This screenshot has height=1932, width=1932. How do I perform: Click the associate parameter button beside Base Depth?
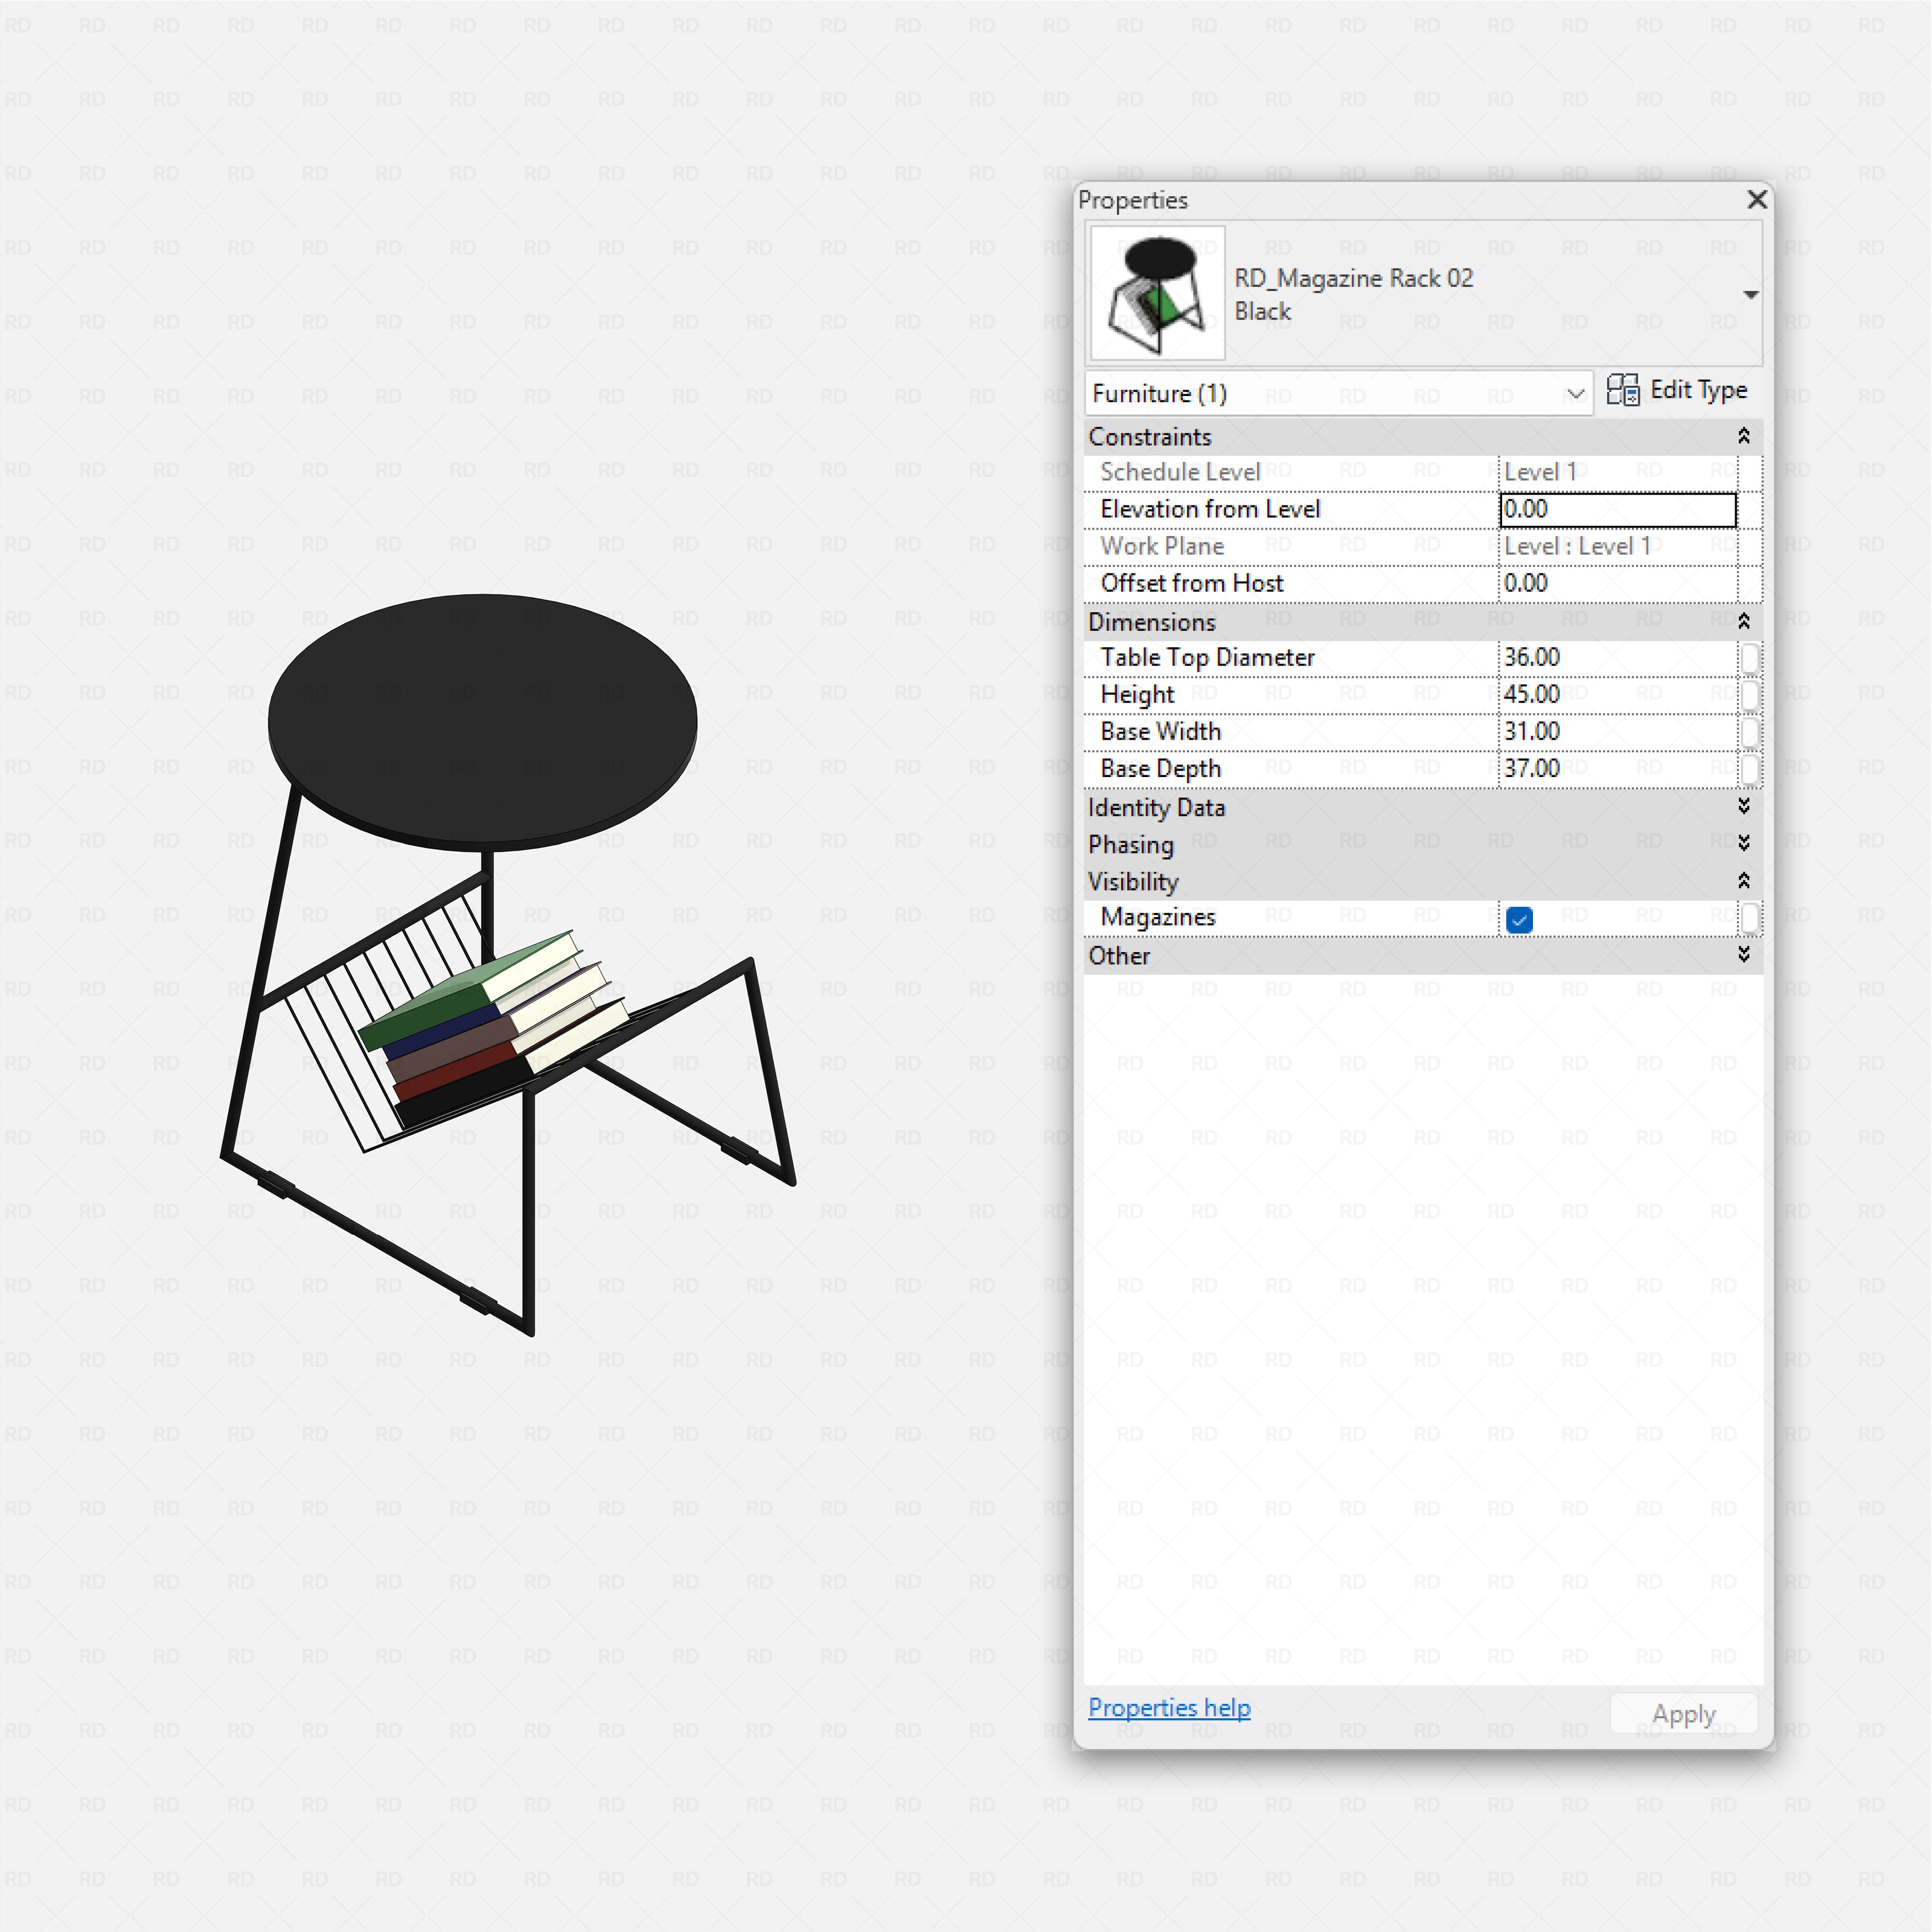1751,768
